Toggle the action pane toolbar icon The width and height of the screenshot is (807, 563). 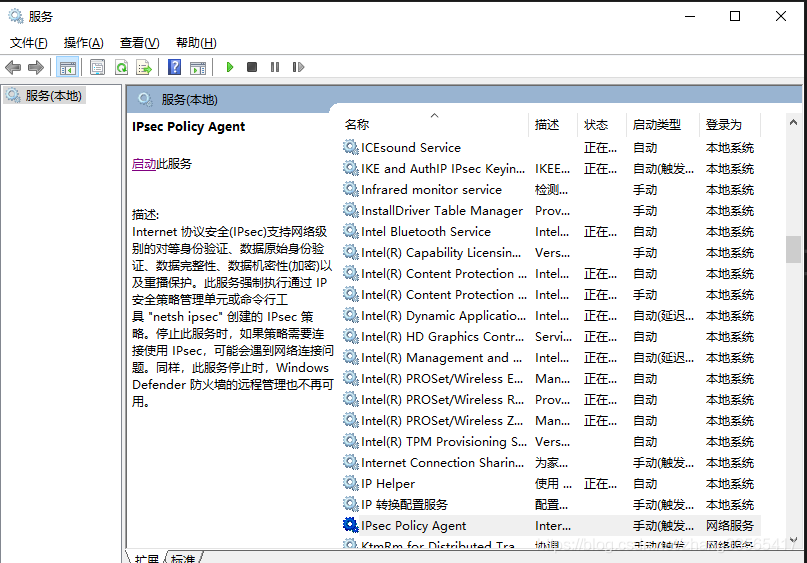tap(198, 67)
